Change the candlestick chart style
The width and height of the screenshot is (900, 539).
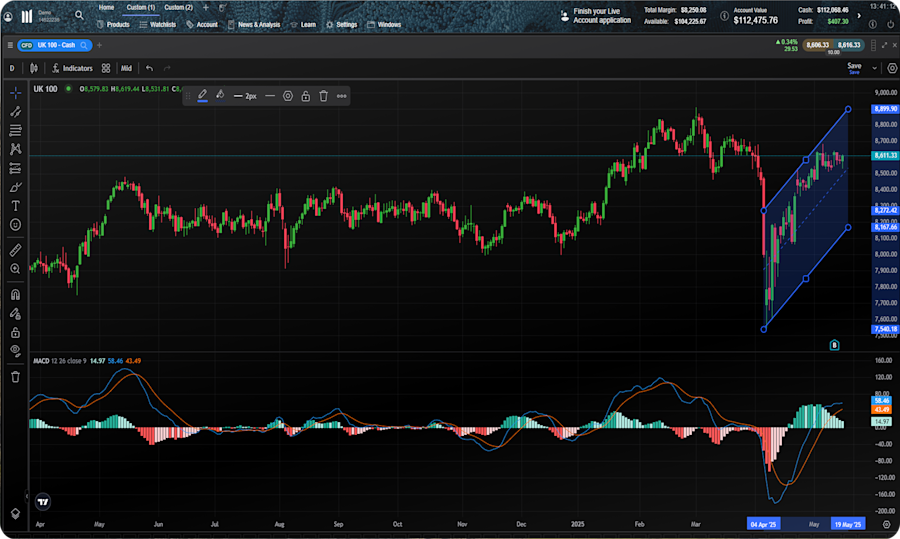point(33,68)
